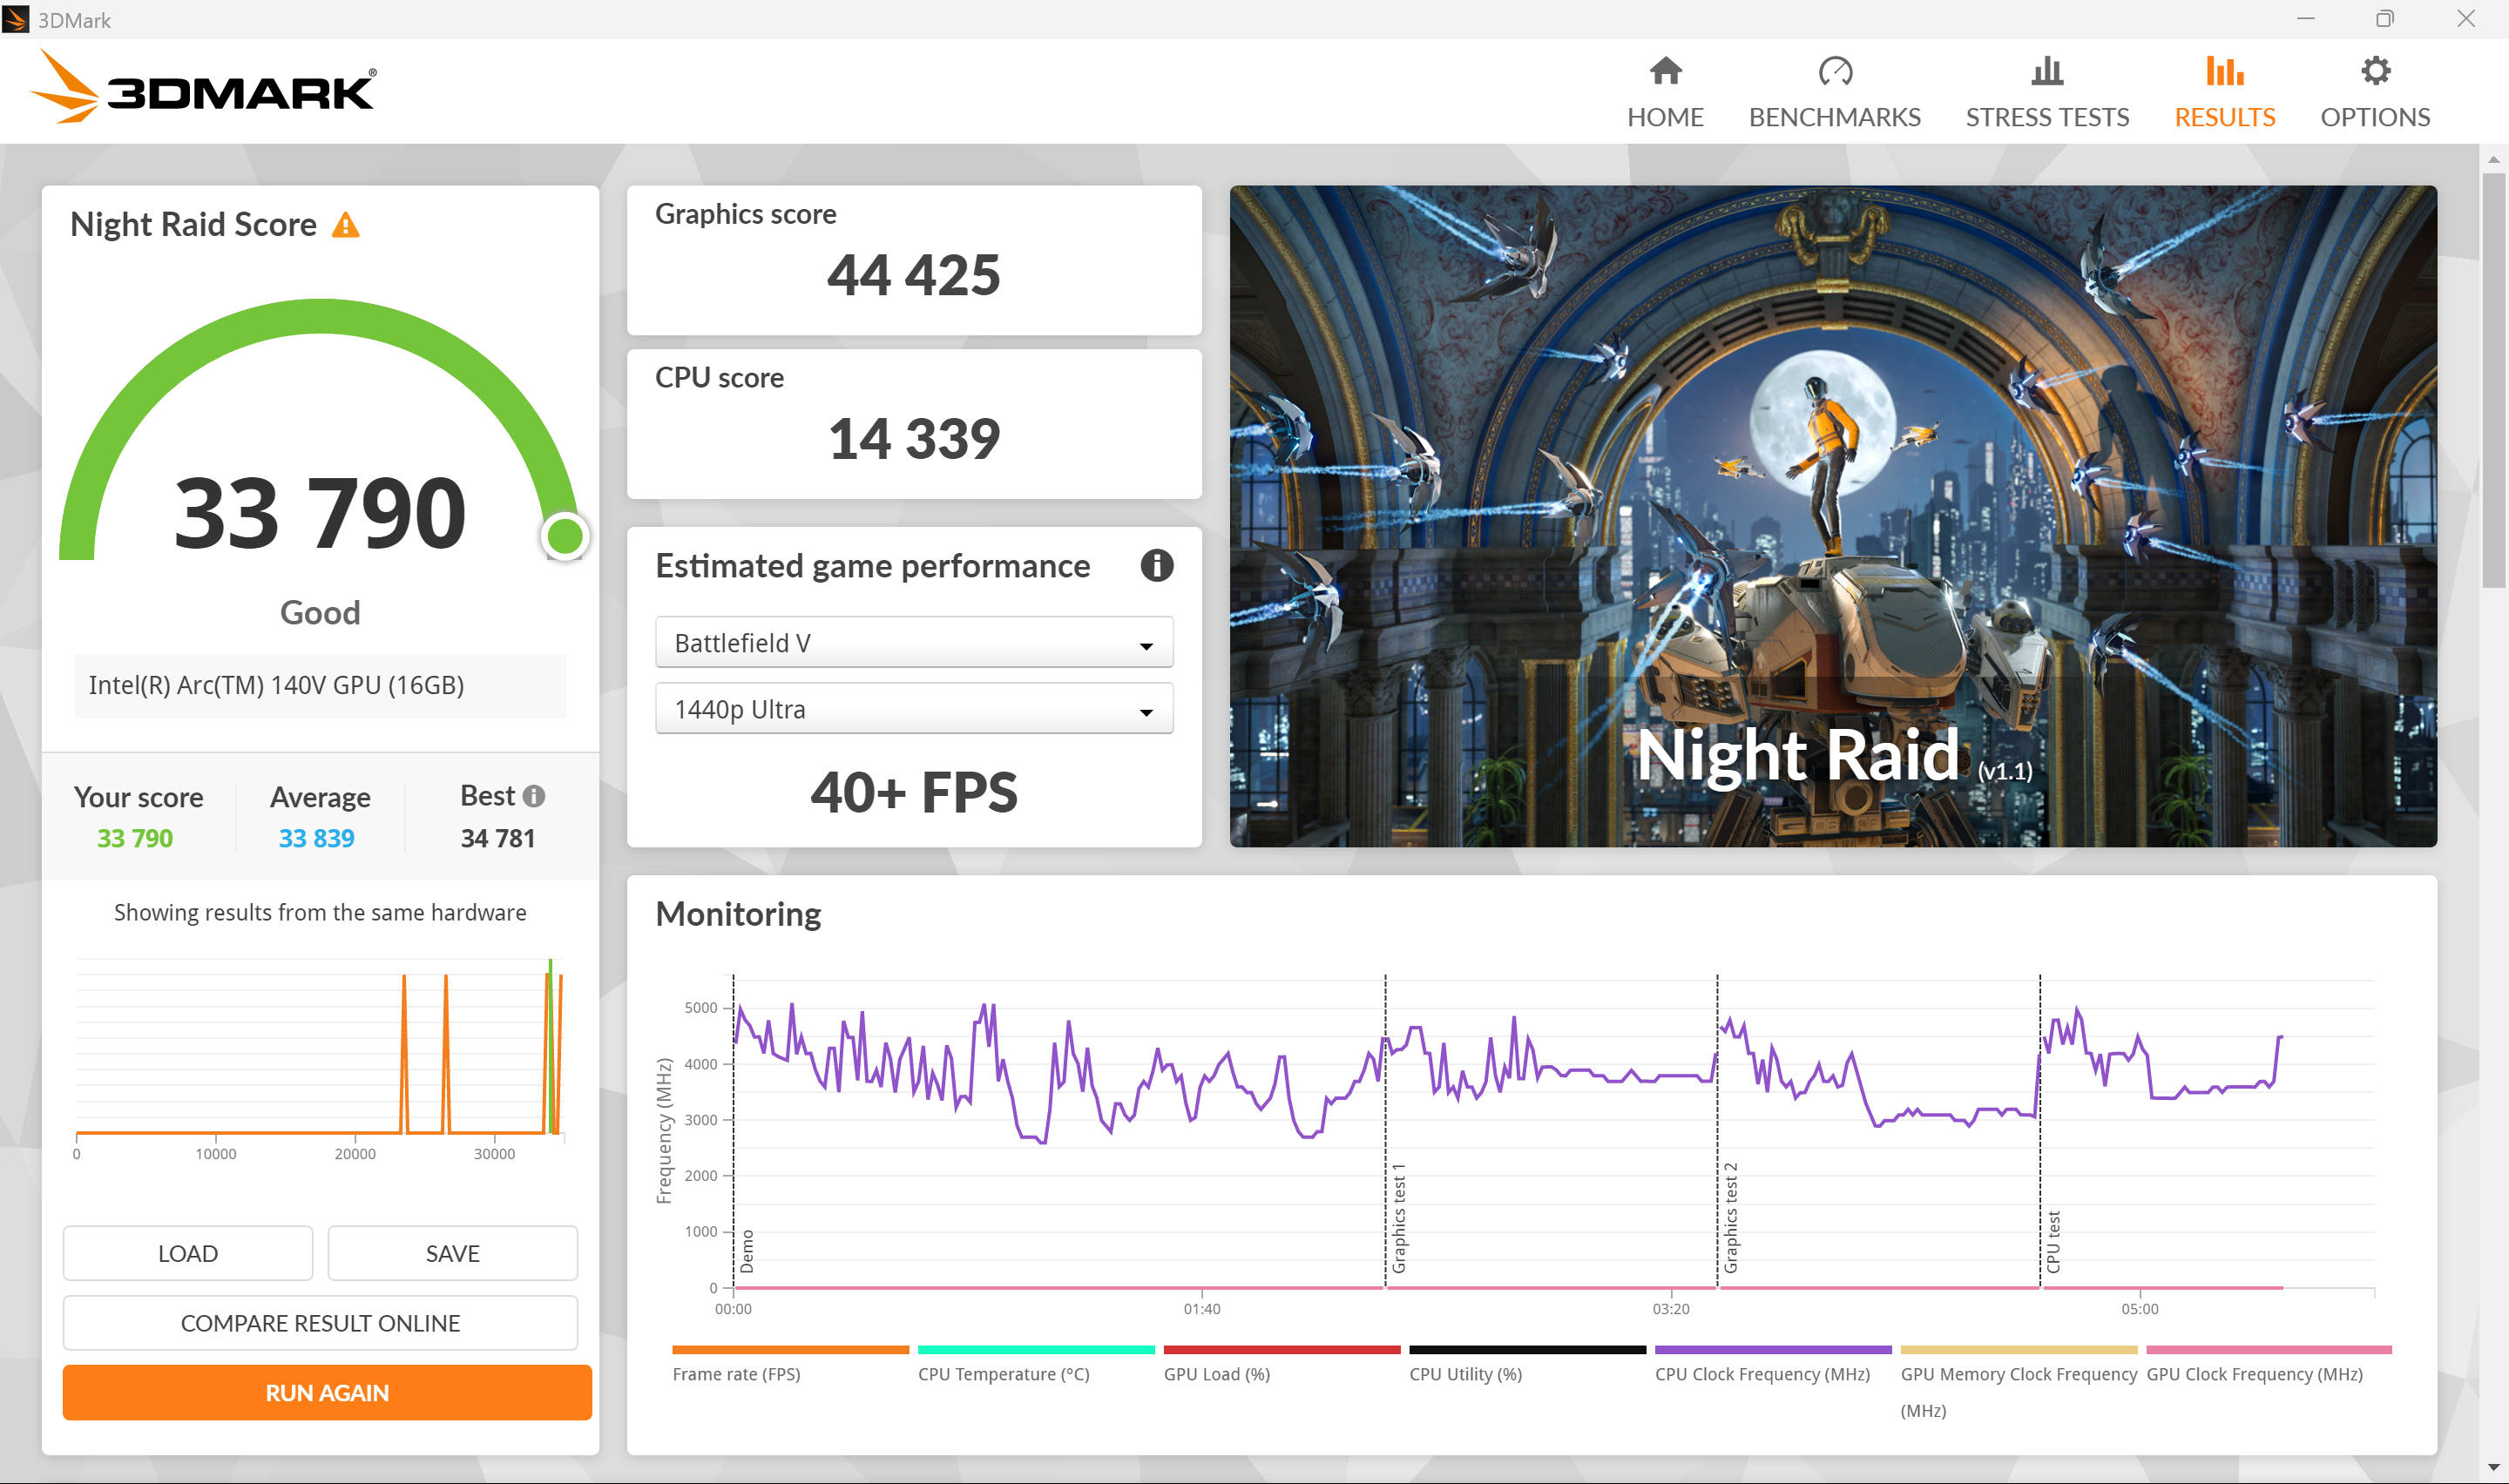Viewport: 2509px width, 1484px height.
Task: Click the 3DMark logo in the header
Action: point(204,89)
